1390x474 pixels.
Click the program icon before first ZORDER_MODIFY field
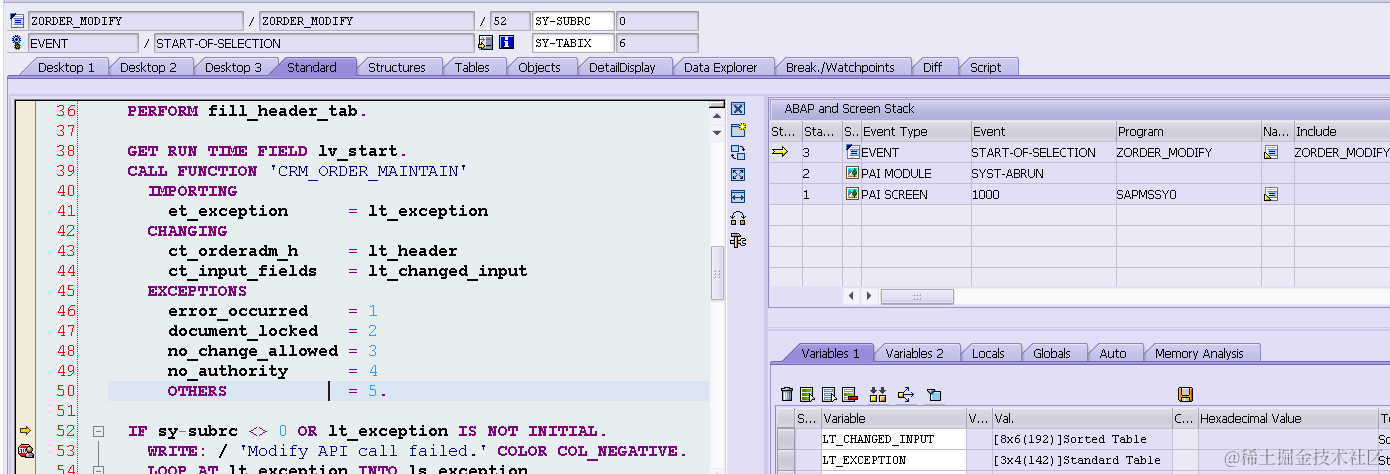click(16, 21)
